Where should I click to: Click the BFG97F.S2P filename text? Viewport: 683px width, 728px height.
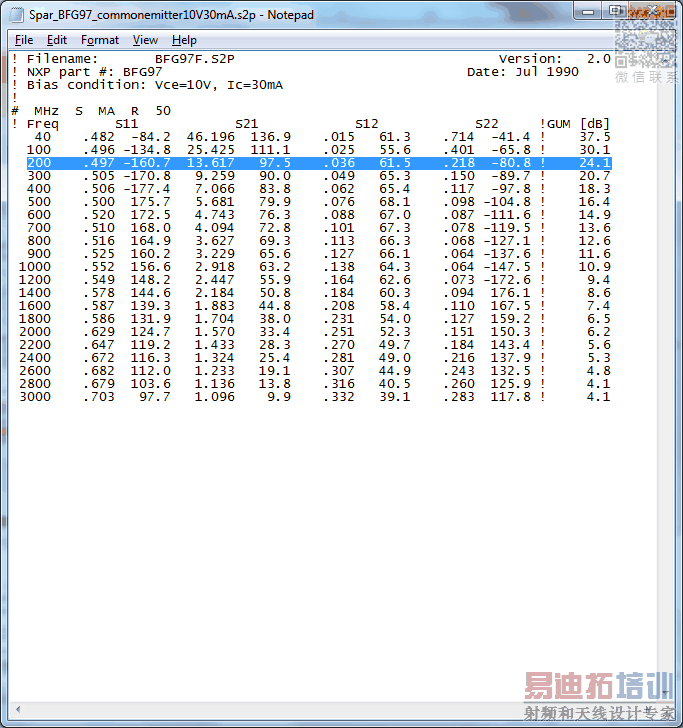pos(195,59)
